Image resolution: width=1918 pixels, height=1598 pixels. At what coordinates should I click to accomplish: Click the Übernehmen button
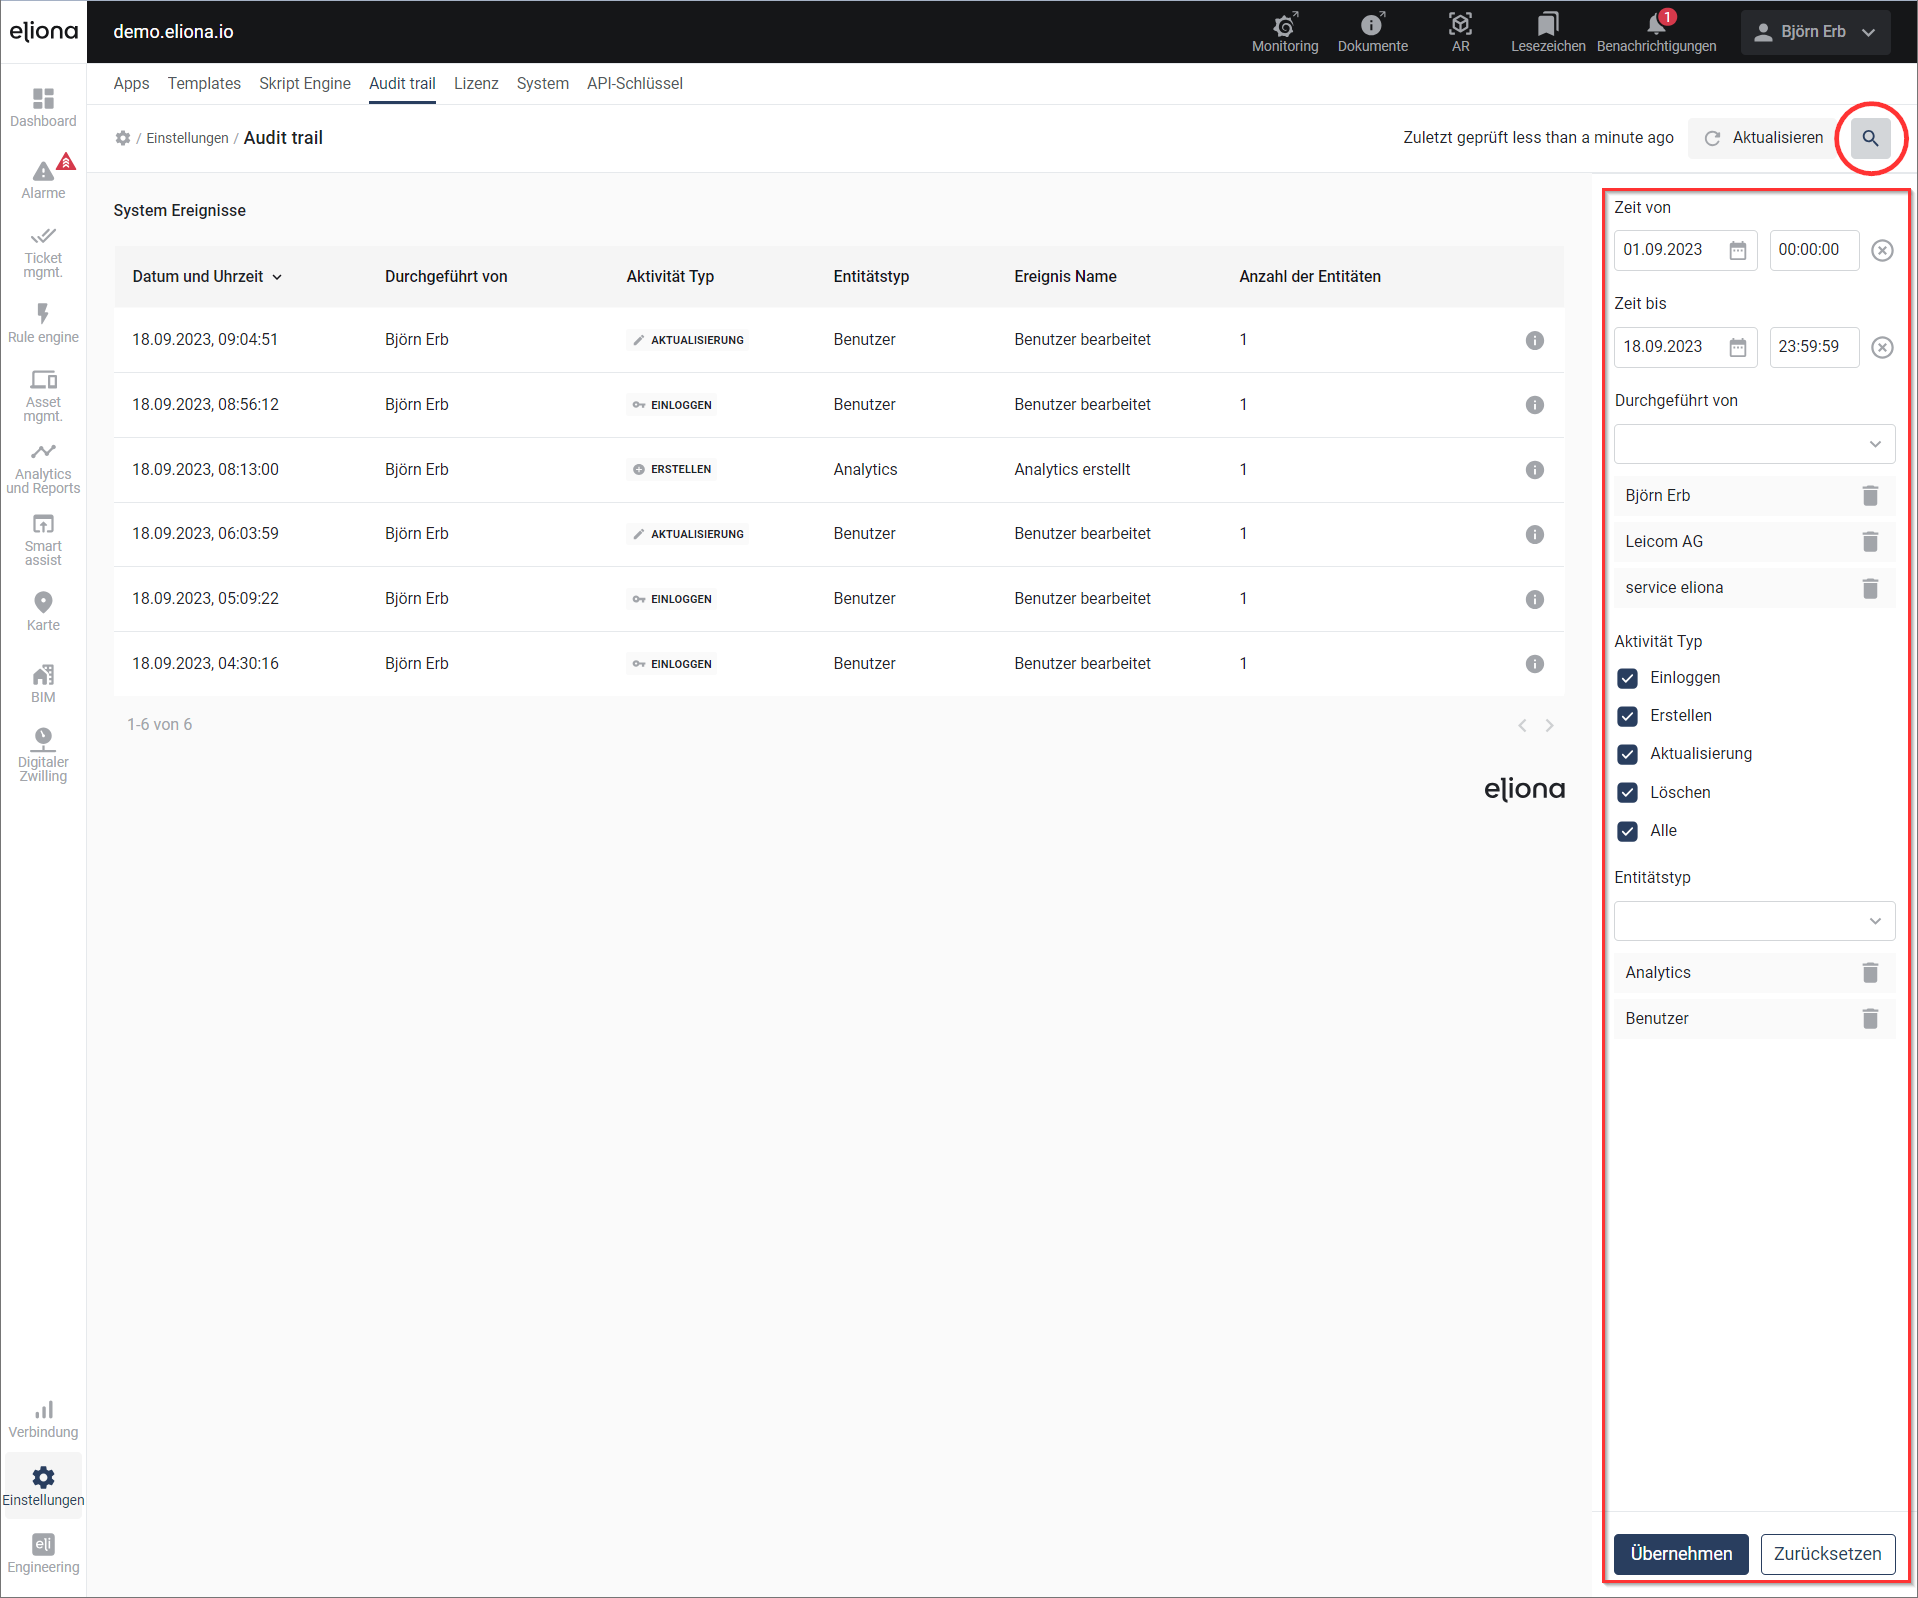pyautogui.click(x=1680, y=1554)
